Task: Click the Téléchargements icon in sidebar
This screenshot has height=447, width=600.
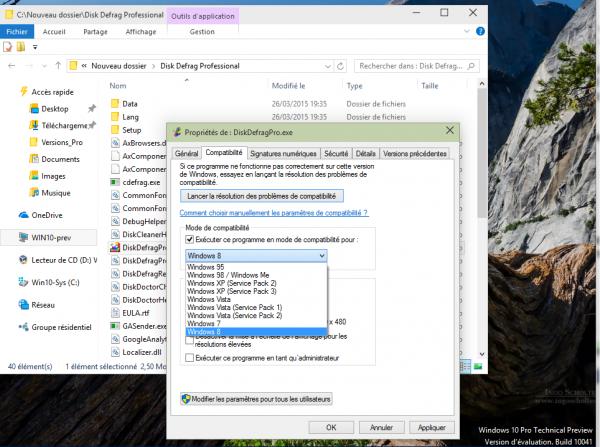Action: point(34,125)
